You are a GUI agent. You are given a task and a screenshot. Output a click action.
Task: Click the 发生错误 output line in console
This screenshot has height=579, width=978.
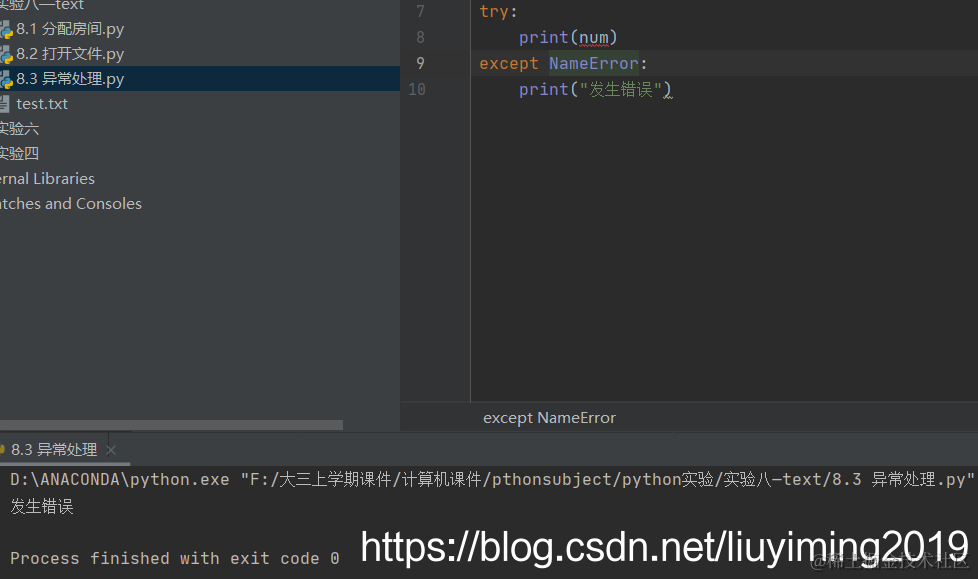(x=42, y=506)
